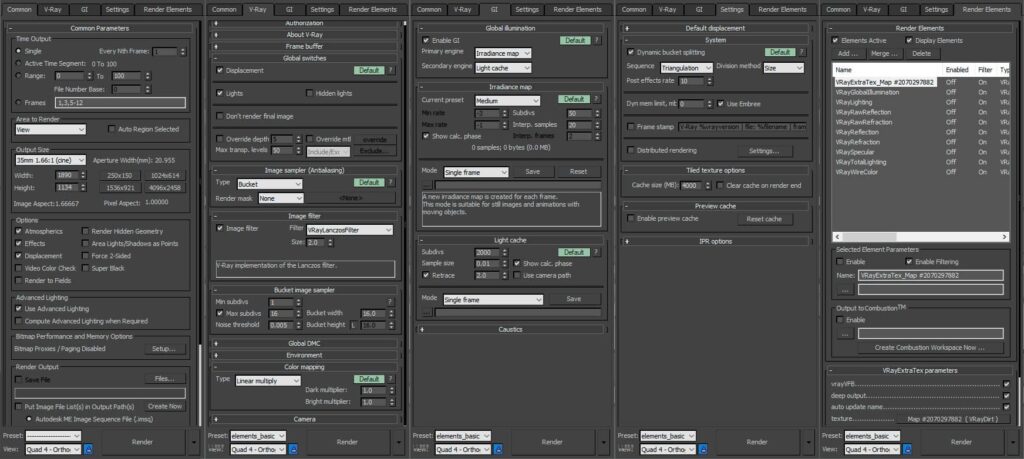Open the Primary engine Irradiance map dropdown
Viewport: 1024px width, 459px height.
tap(503, 53)
